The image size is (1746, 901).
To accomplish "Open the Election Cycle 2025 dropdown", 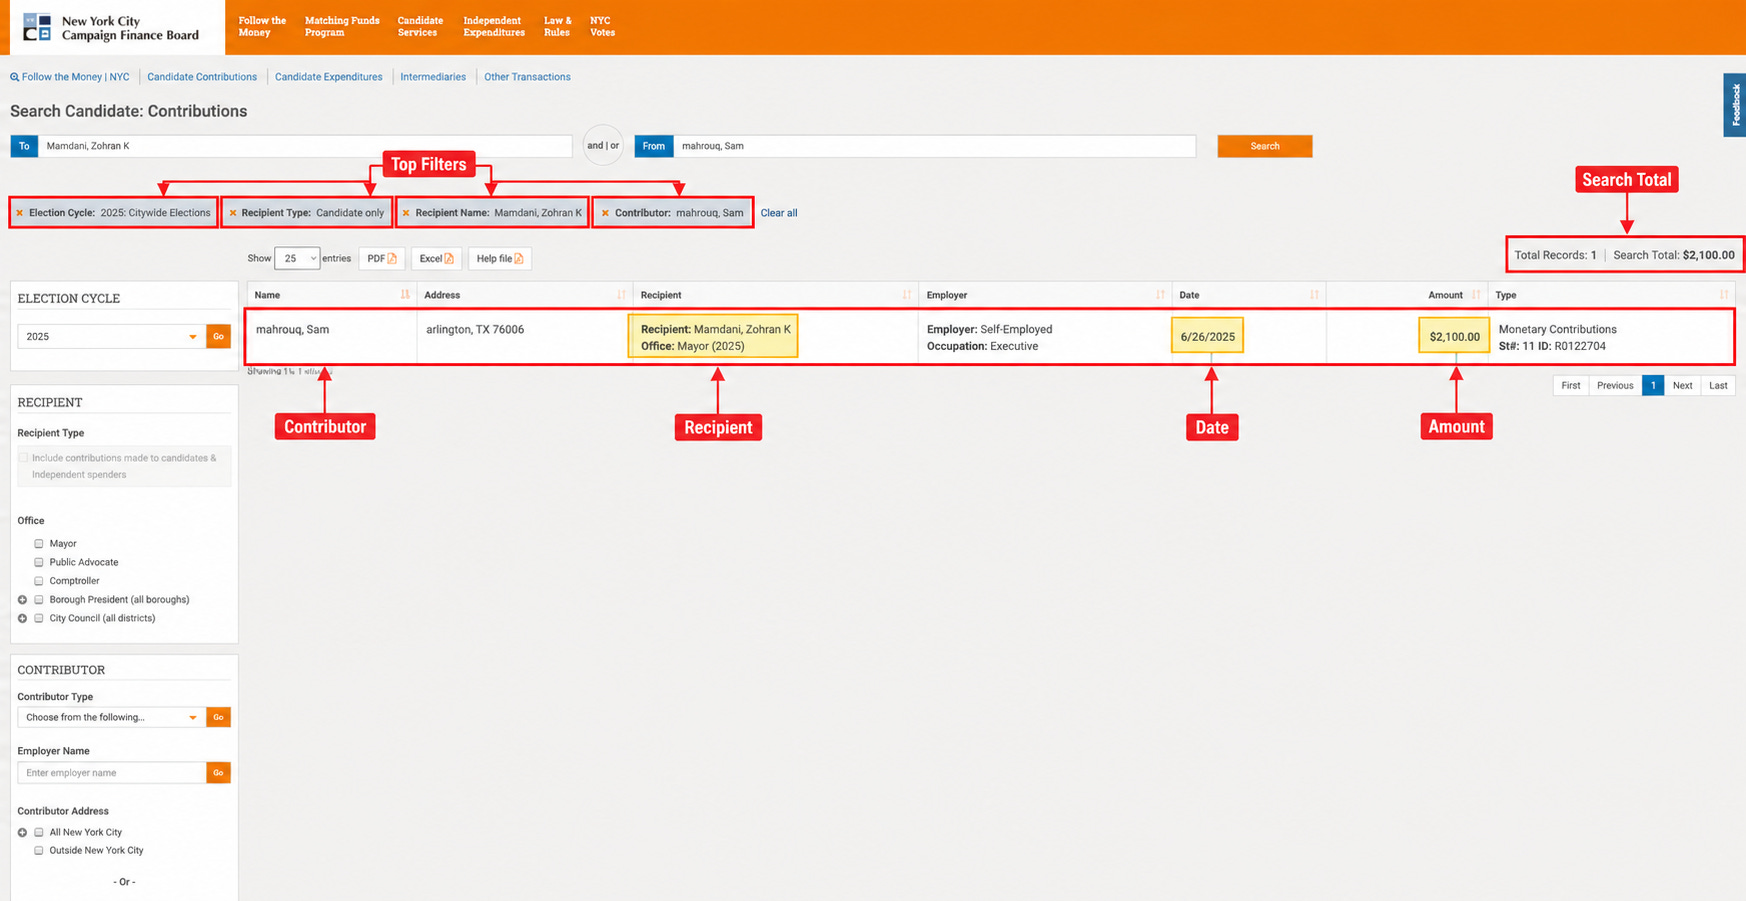I will (x=111, y=337).
